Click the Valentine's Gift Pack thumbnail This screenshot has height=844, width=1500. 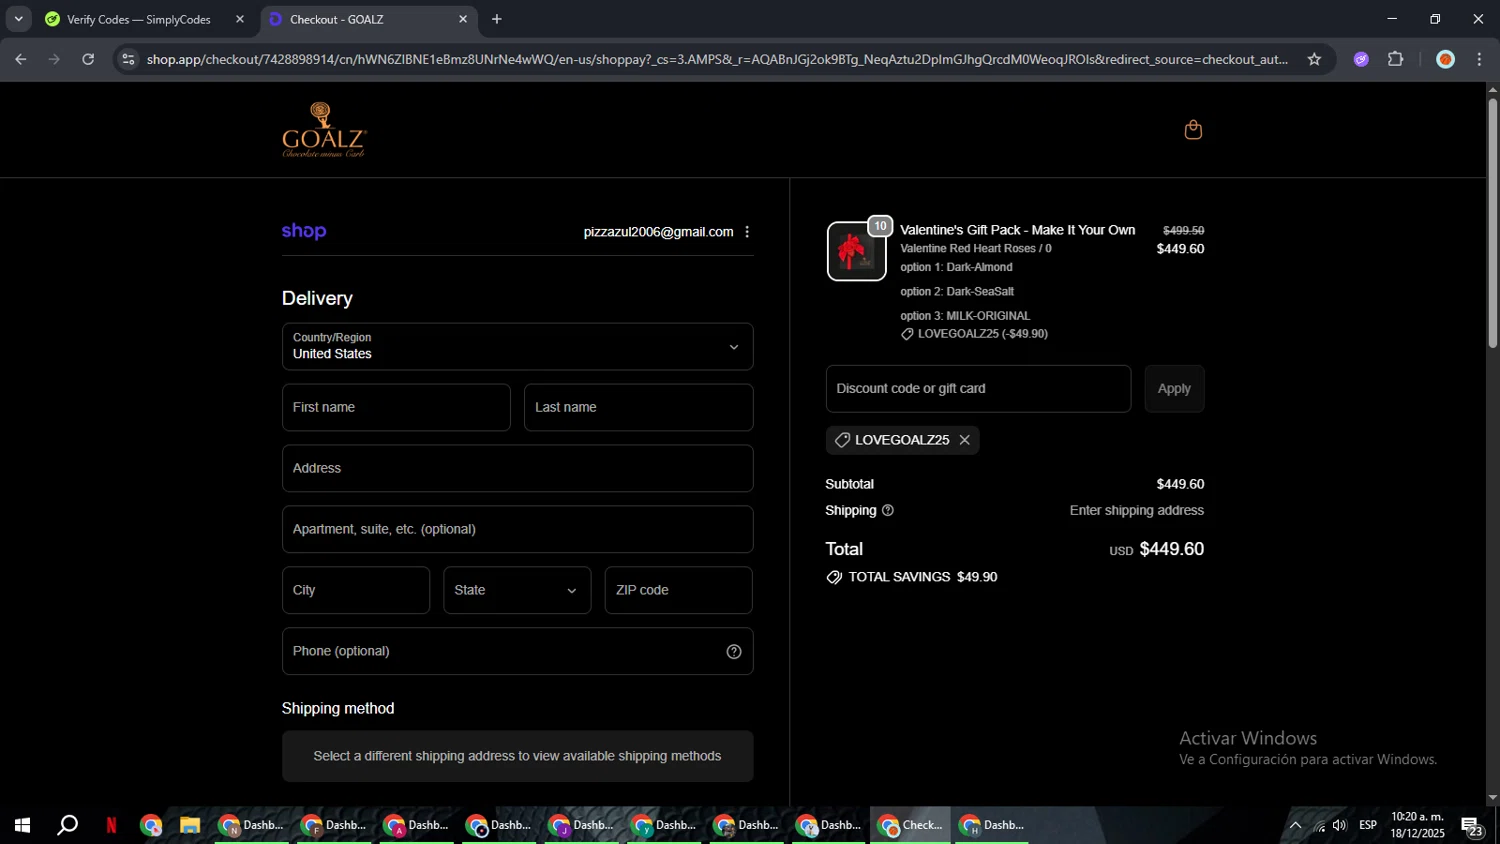856,252
